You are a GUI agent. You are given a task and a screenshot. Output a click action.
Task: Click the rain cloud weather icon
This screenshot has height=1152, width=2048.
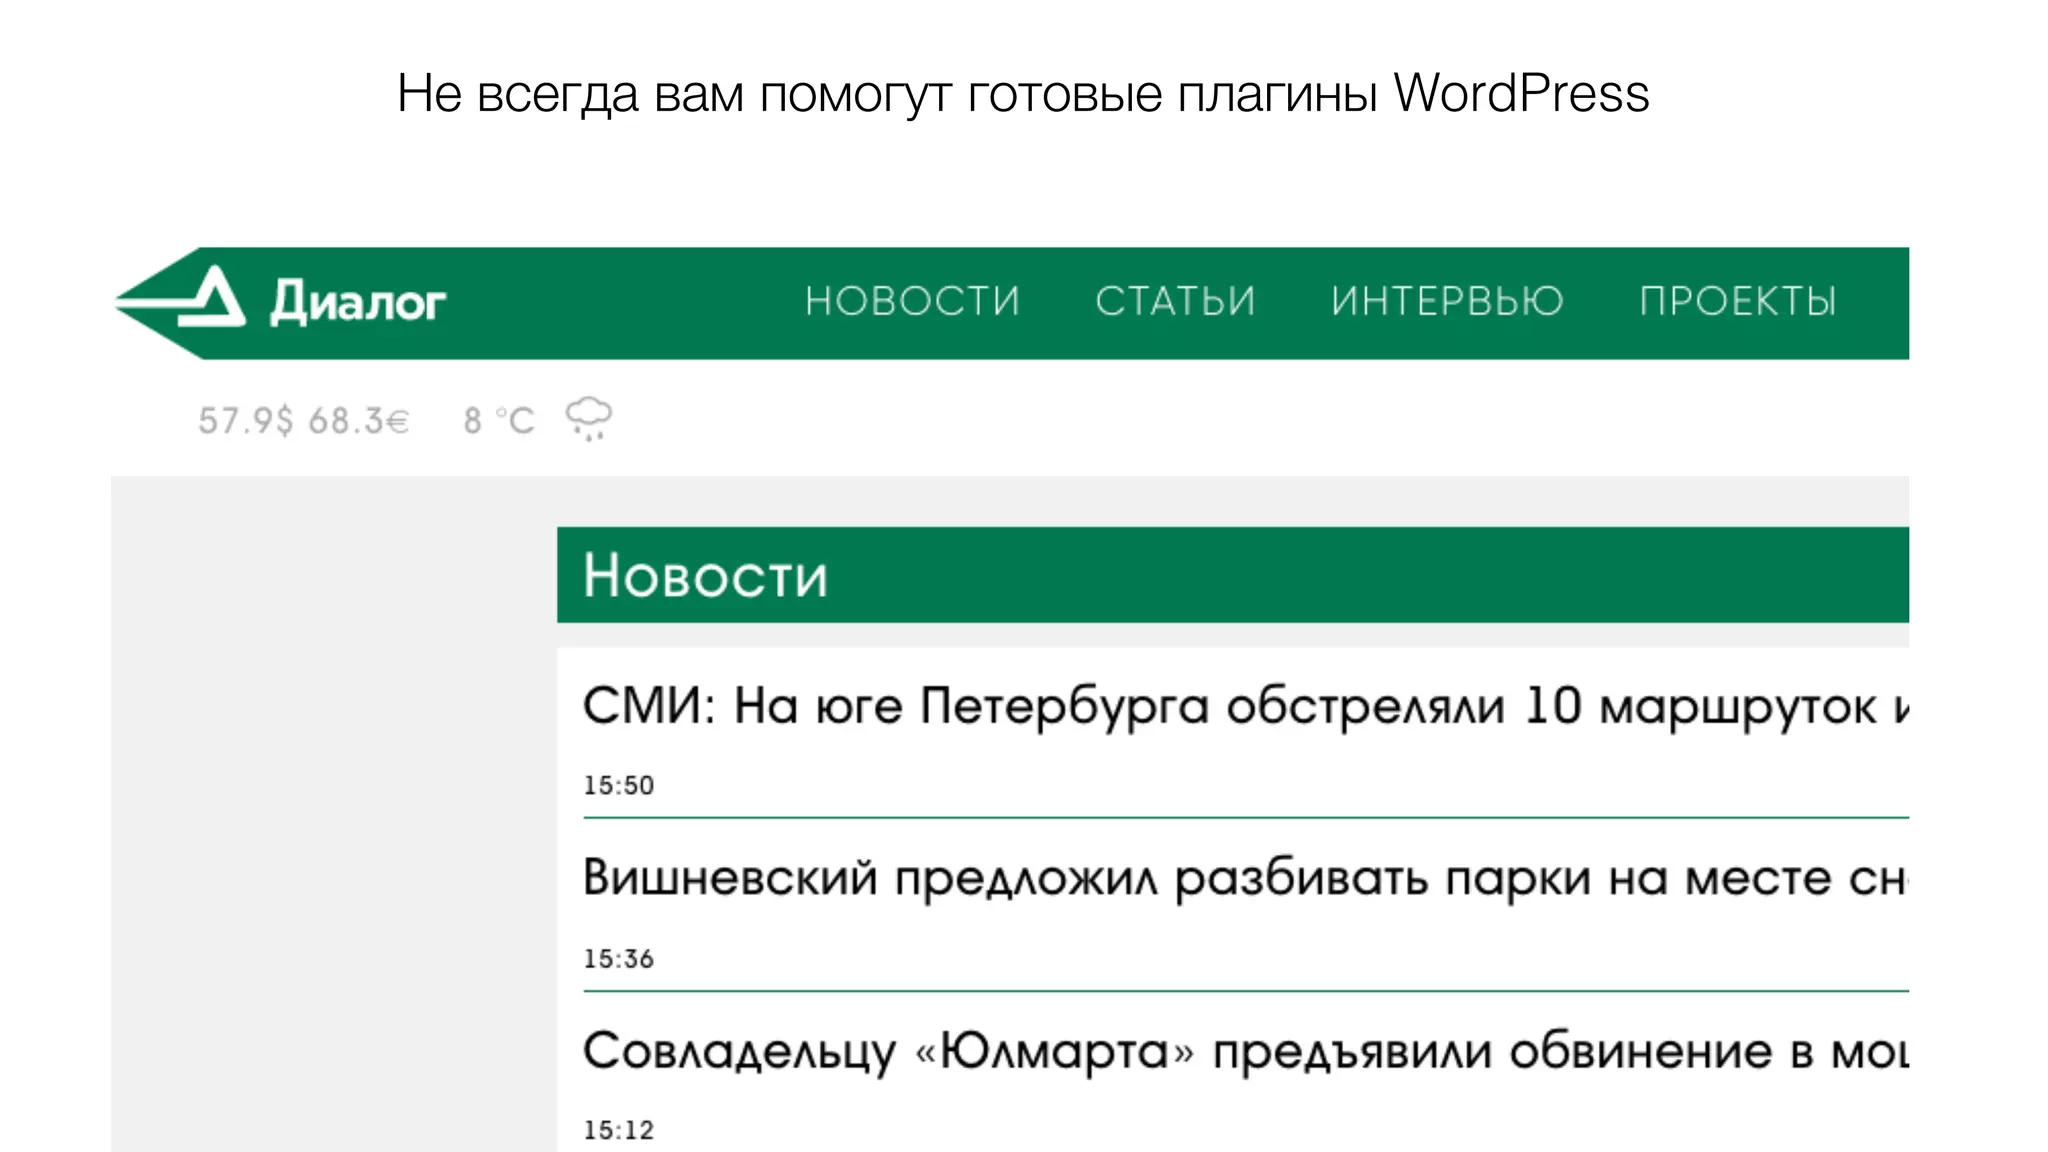pyautogui.click(x=589, y=419)
